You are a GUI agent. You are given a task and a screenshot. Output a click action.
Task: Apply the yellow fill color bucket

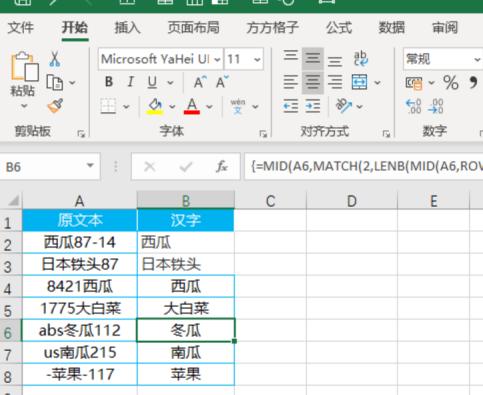point(155,106)
